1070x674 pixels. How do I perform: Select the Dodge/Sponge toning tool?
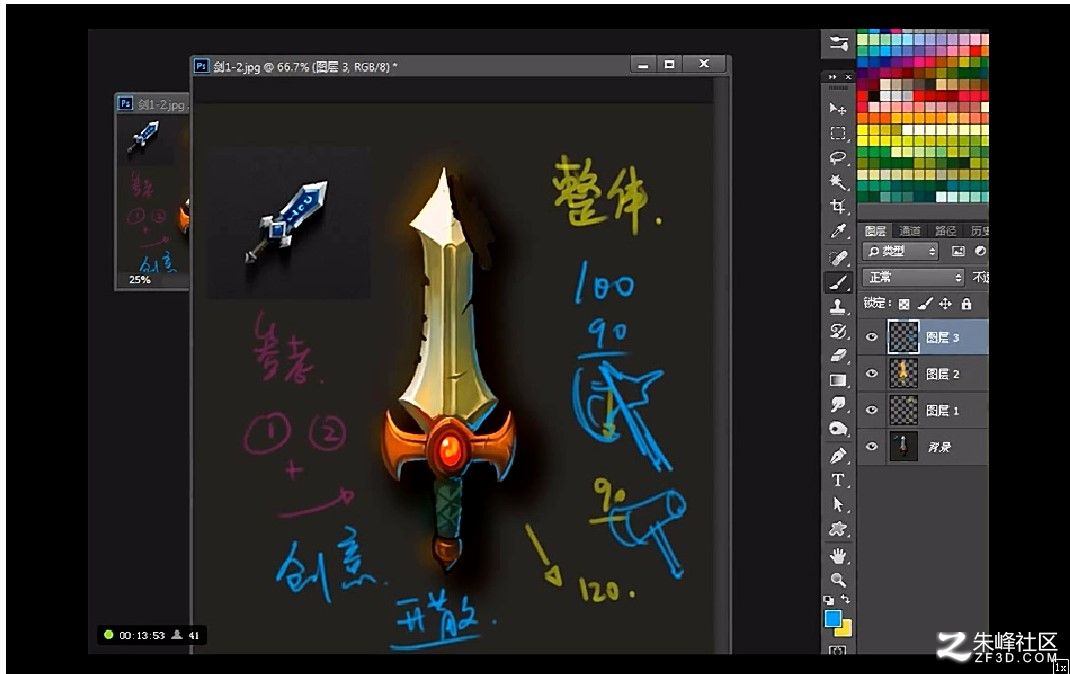click(x=837, y=429)
